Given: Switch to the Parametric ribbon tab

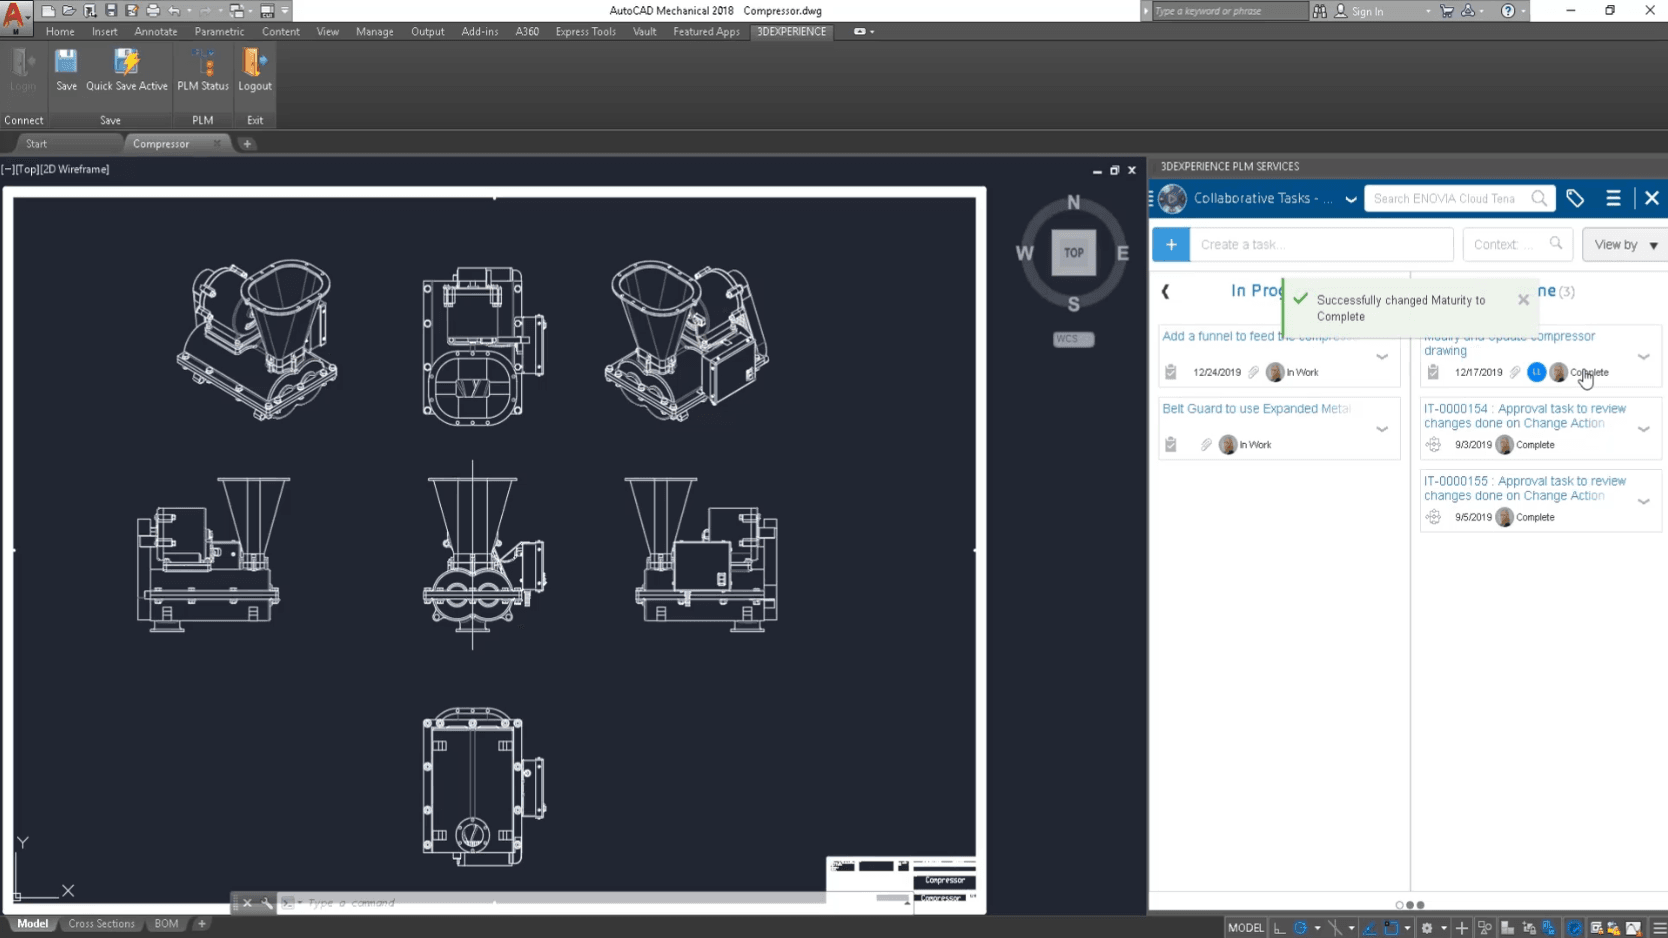Looking at the screenshot, I should tap(219, 31).
